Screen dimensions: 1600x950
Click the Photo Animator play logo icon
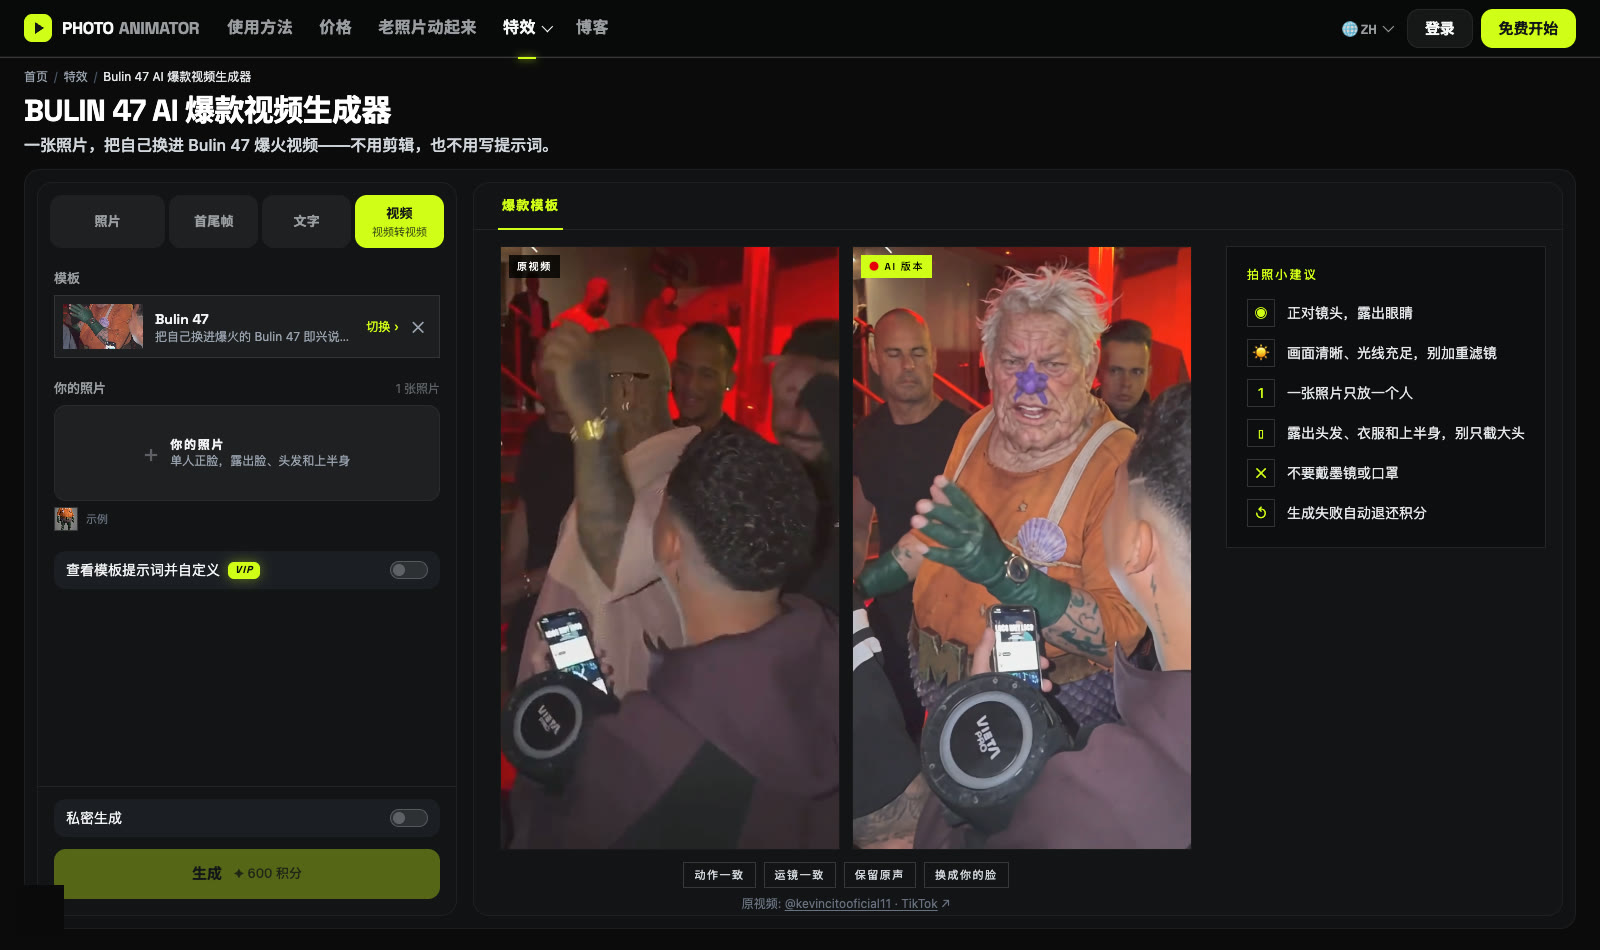pos(38,28)
